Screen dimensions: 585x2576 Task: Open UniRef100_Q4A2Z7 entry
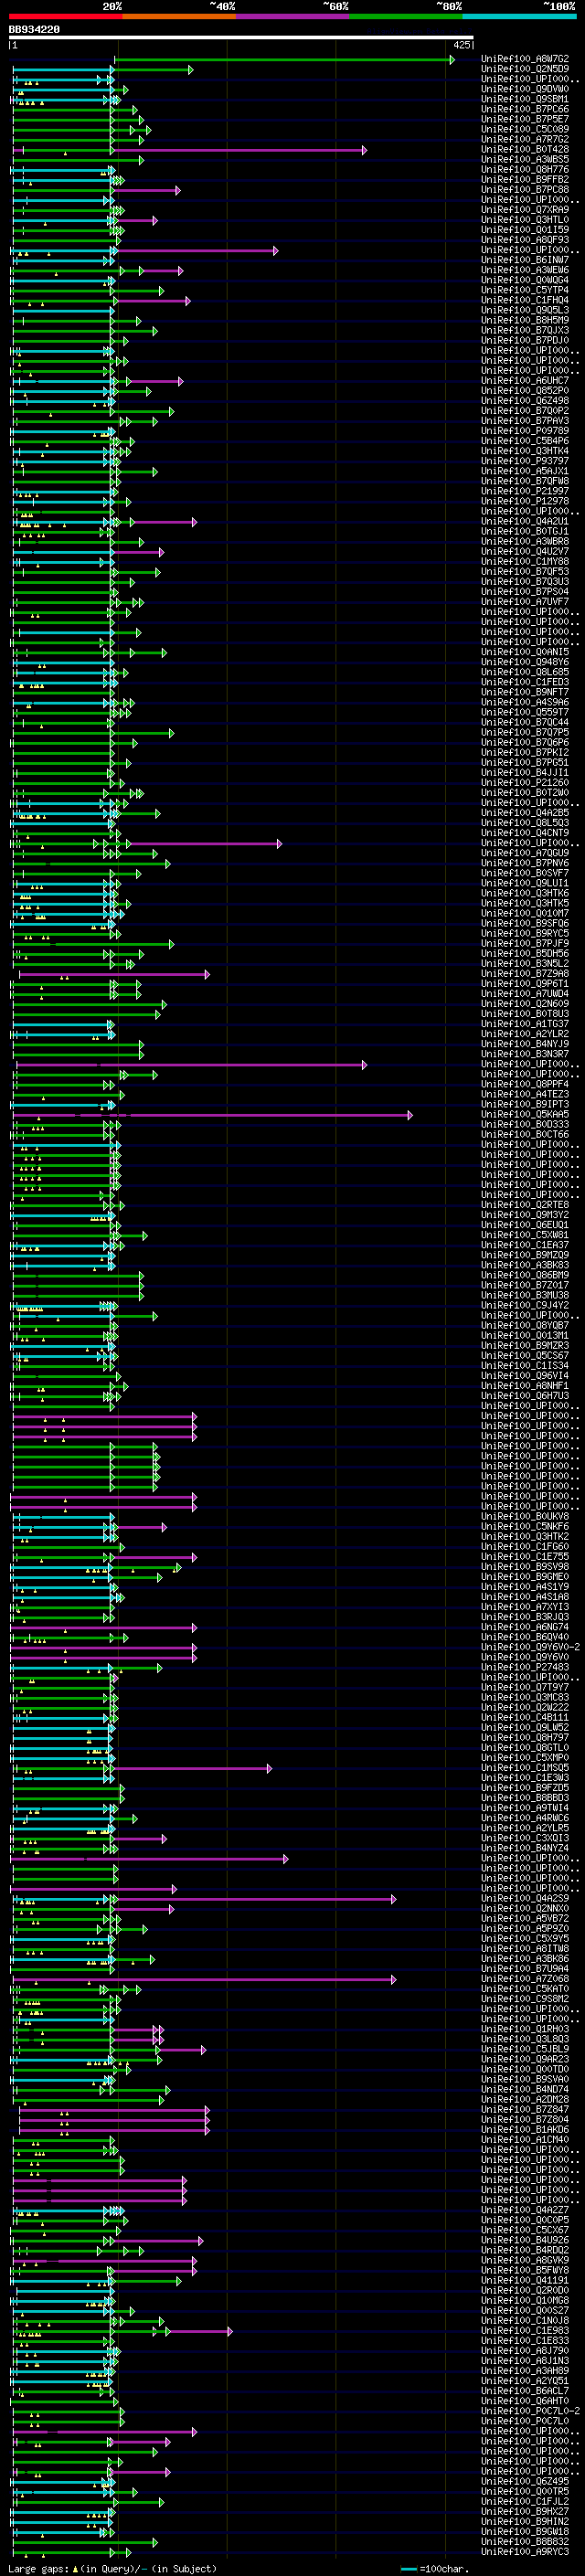(524, 2210)
